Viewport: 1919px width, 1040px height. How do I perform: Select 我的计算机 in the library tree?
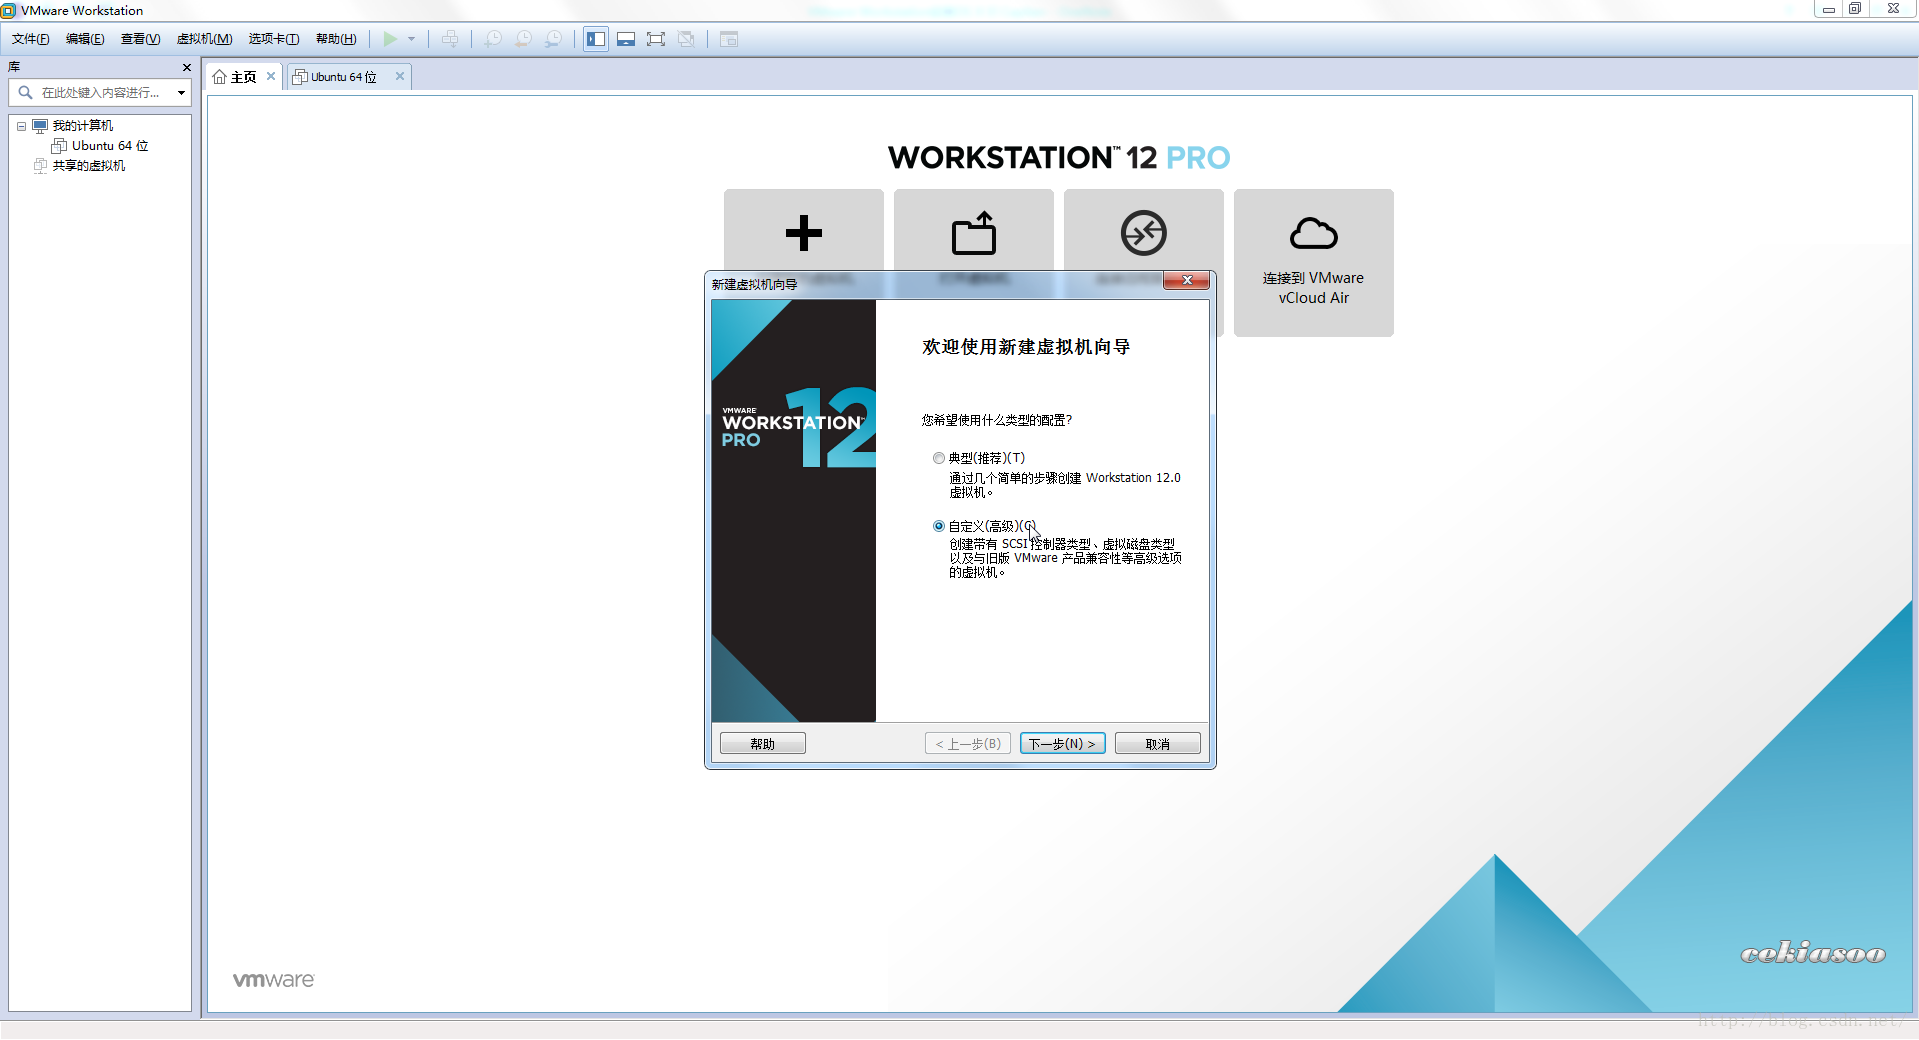click(x=83, y=126)
